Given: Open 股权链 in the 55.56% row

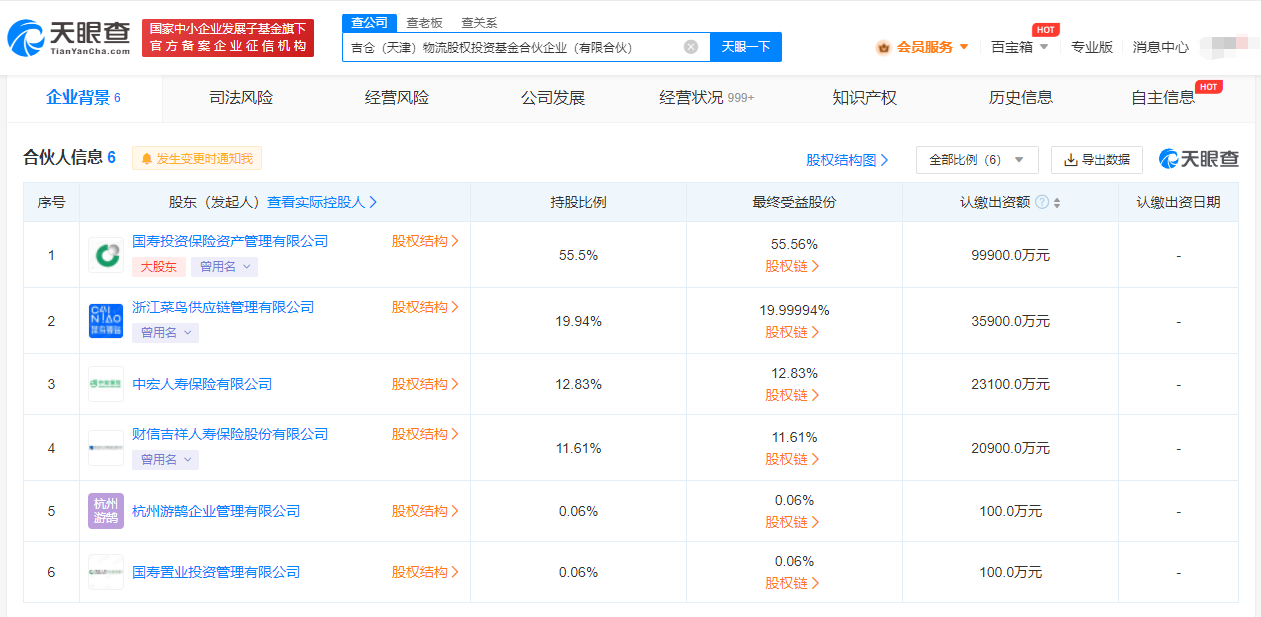Looking at the screenshot, I should pos(793,266).
